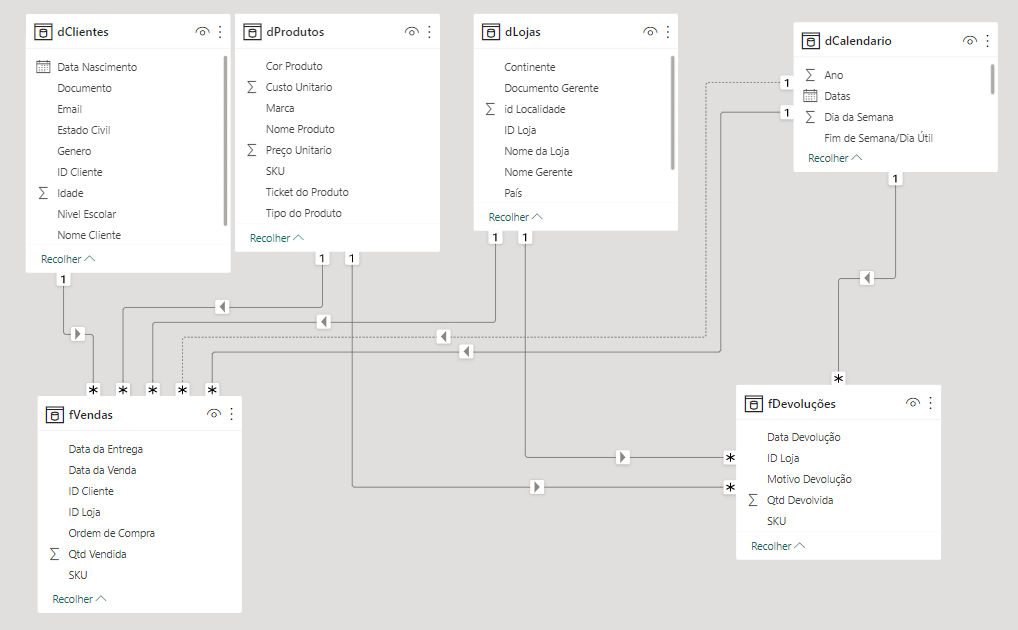
Task: Select Nome da Loja field in dLojas
Action: [536, 151]
